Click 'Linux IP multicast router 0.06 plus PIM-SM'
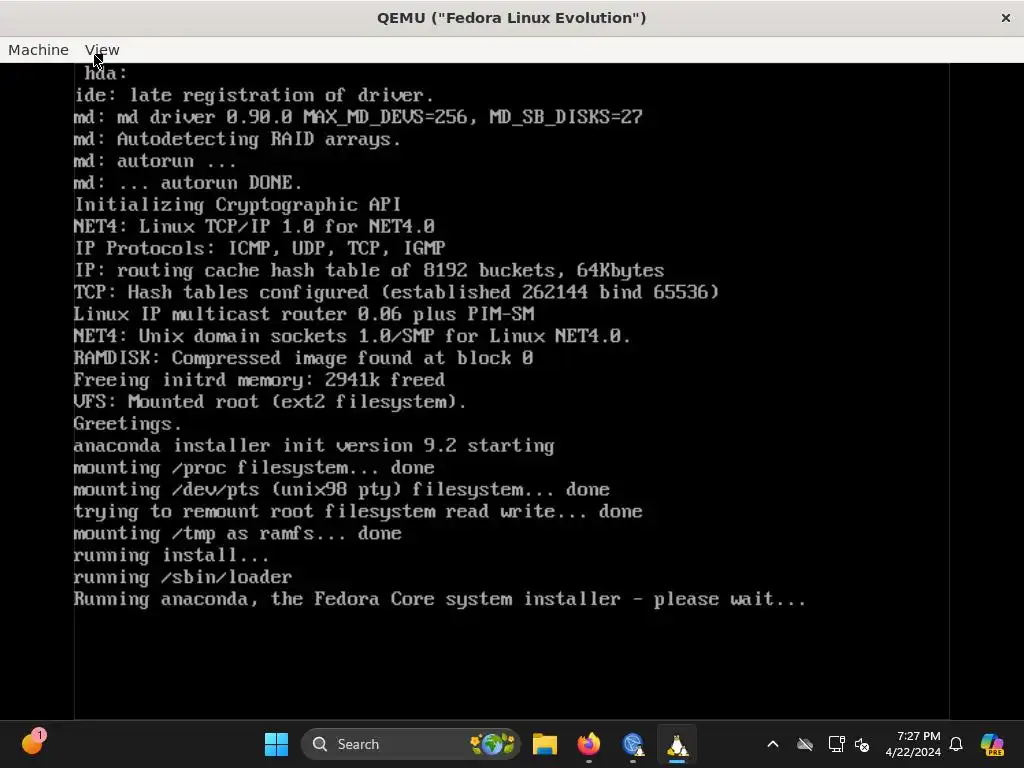1024x768 pixels. [304, 314]
